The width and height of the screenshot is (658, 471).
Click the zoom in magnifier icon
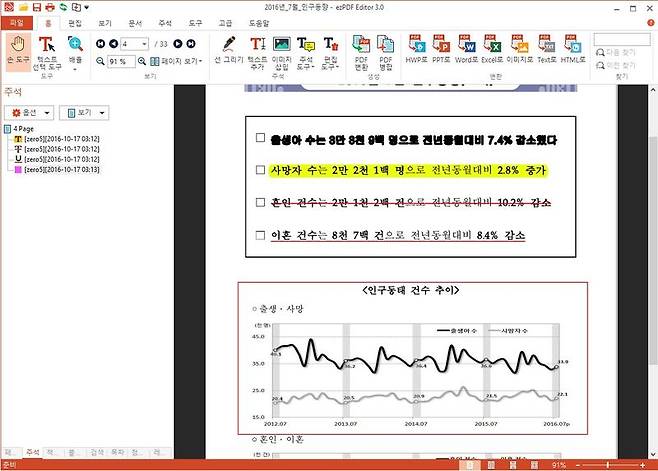pos(142,61)
